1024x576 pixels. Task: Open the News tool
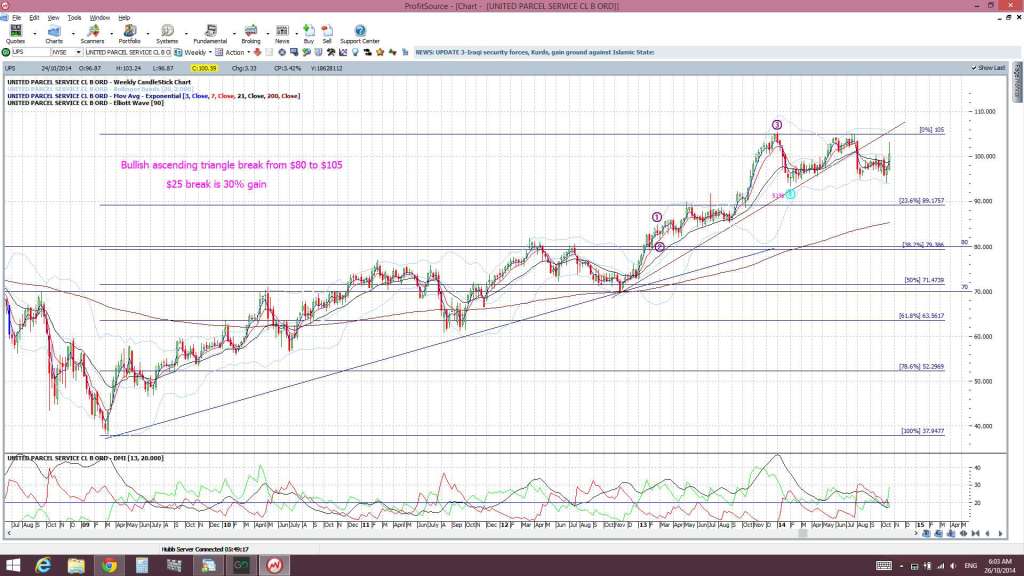pos(282,34)
